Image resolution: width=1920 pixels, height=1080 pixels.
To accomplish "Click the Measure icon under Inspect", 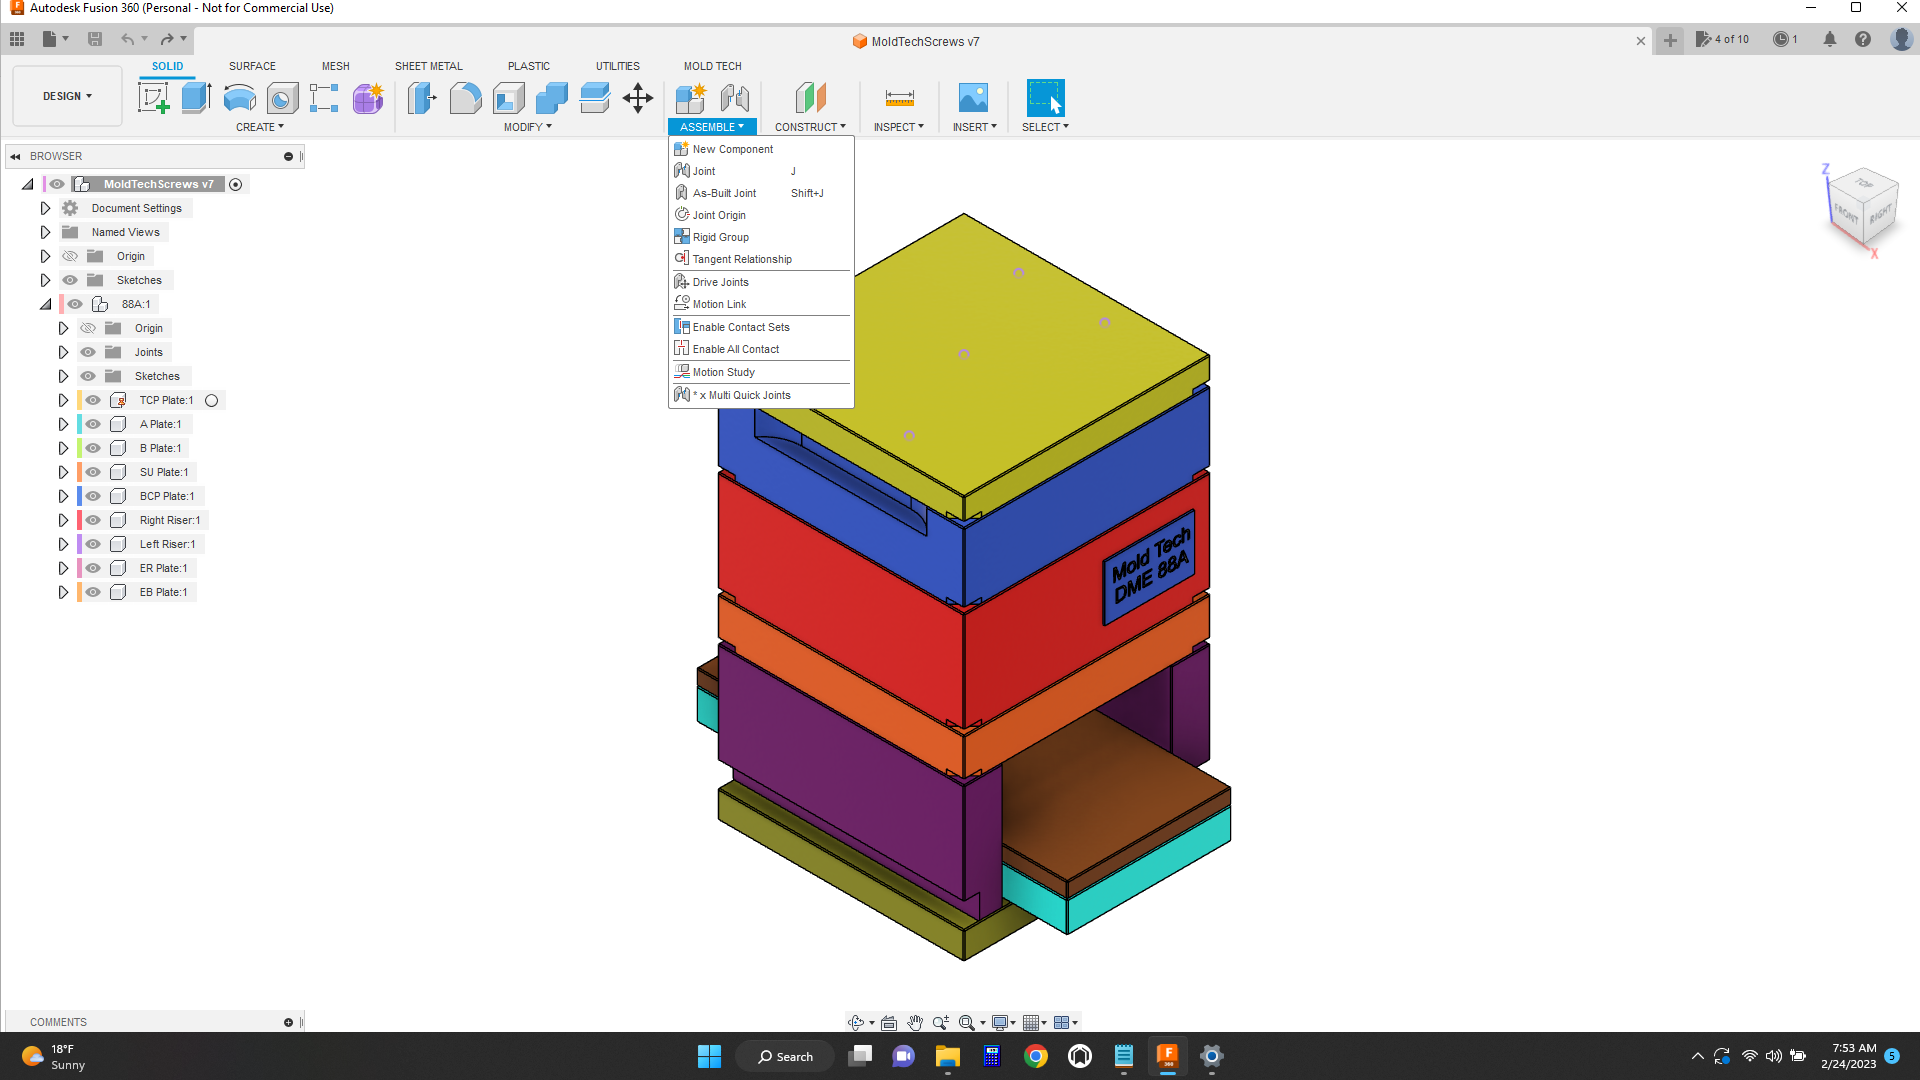I will [899, 98].
